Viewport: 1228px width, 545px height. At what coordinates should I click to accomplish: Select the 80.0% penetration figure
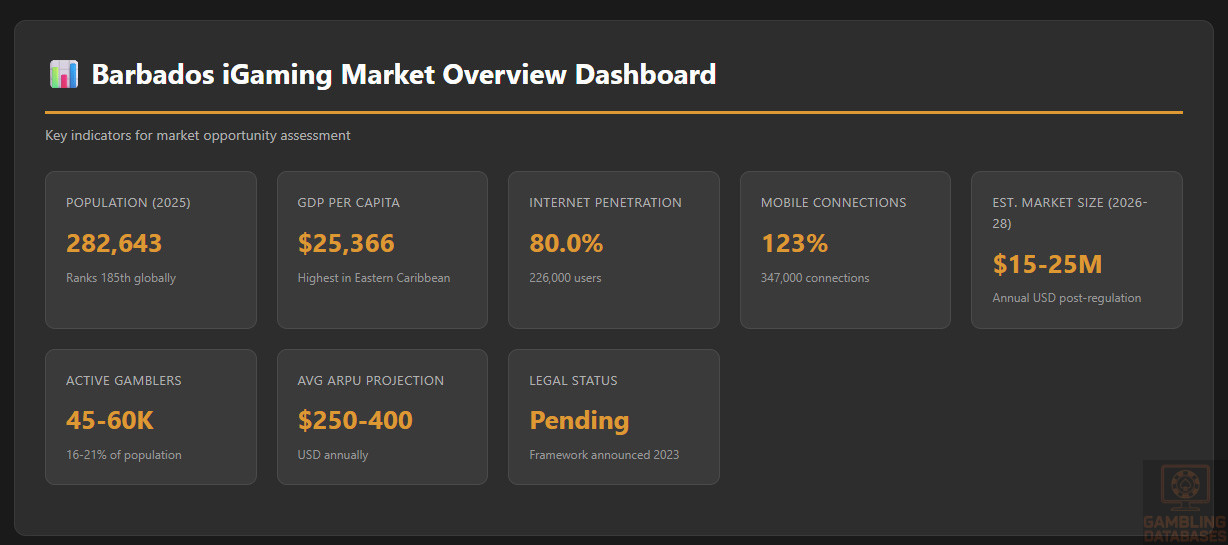pos(566,243)
